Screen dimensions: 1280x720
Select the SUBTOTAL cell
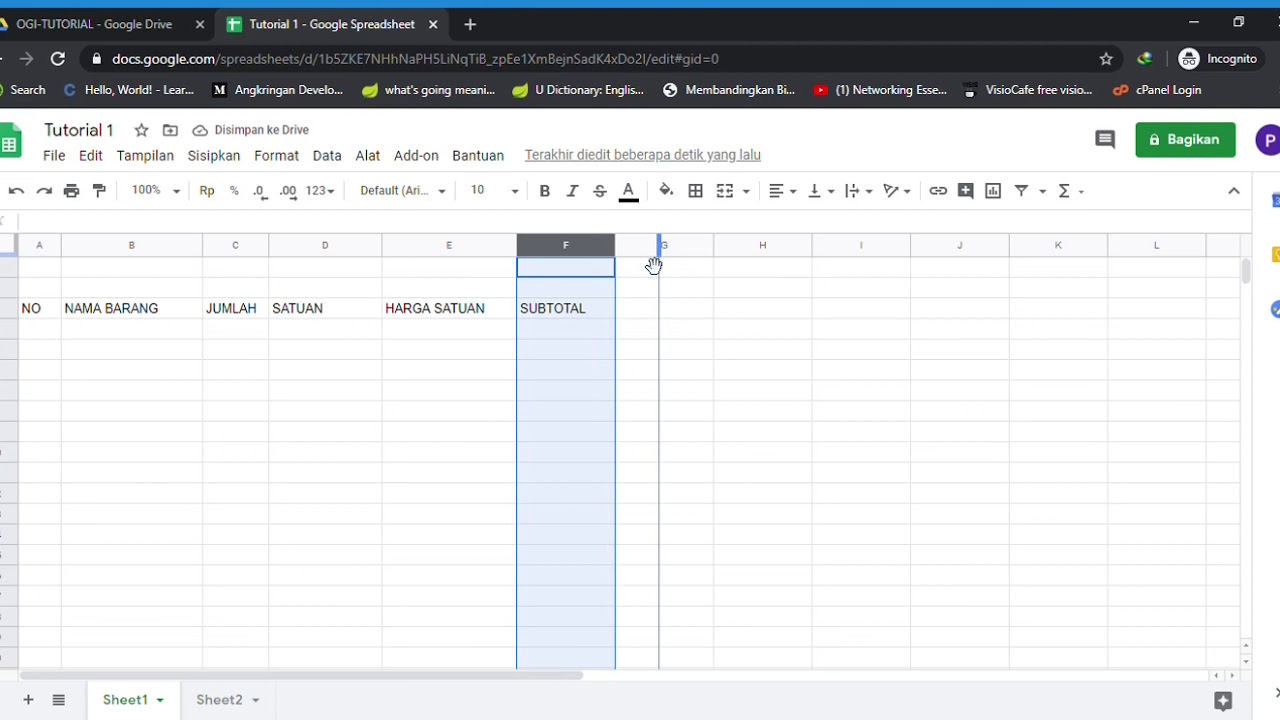pyautogui.click(x=566, y=308)
